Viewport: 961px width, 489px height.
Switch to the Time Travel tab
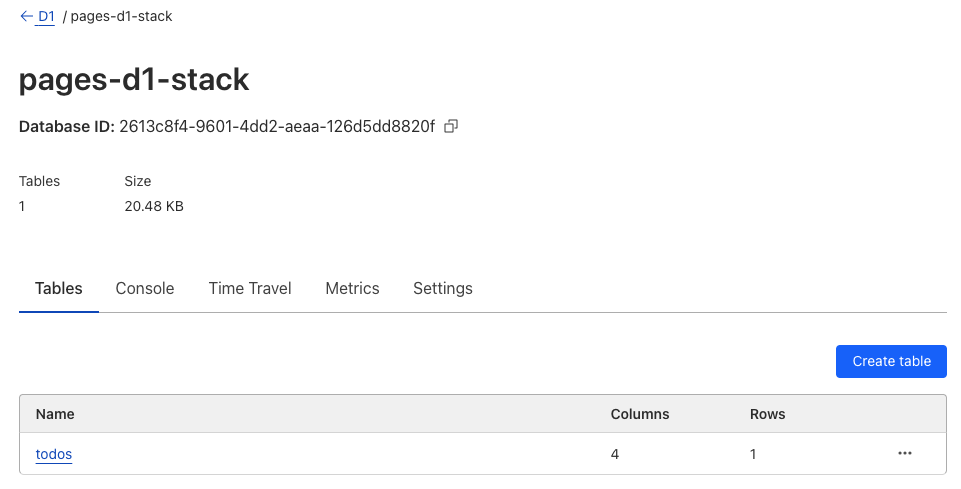click(250, 288)
